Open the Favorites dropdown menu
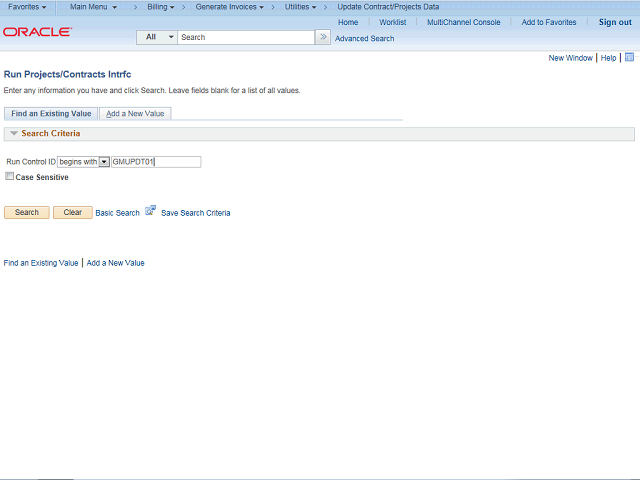 click(x=27, y=7)
